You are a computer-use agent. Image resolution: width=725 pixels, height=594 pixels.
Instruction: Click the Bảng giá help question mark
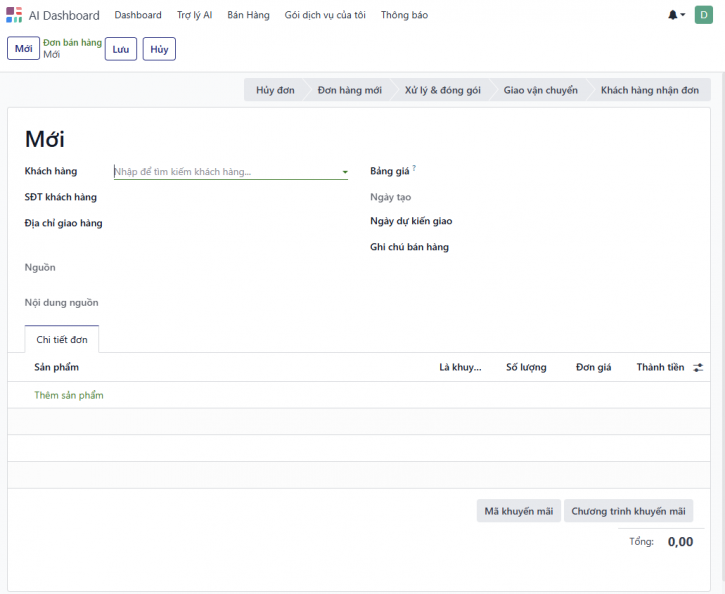[x=414, y=169]
